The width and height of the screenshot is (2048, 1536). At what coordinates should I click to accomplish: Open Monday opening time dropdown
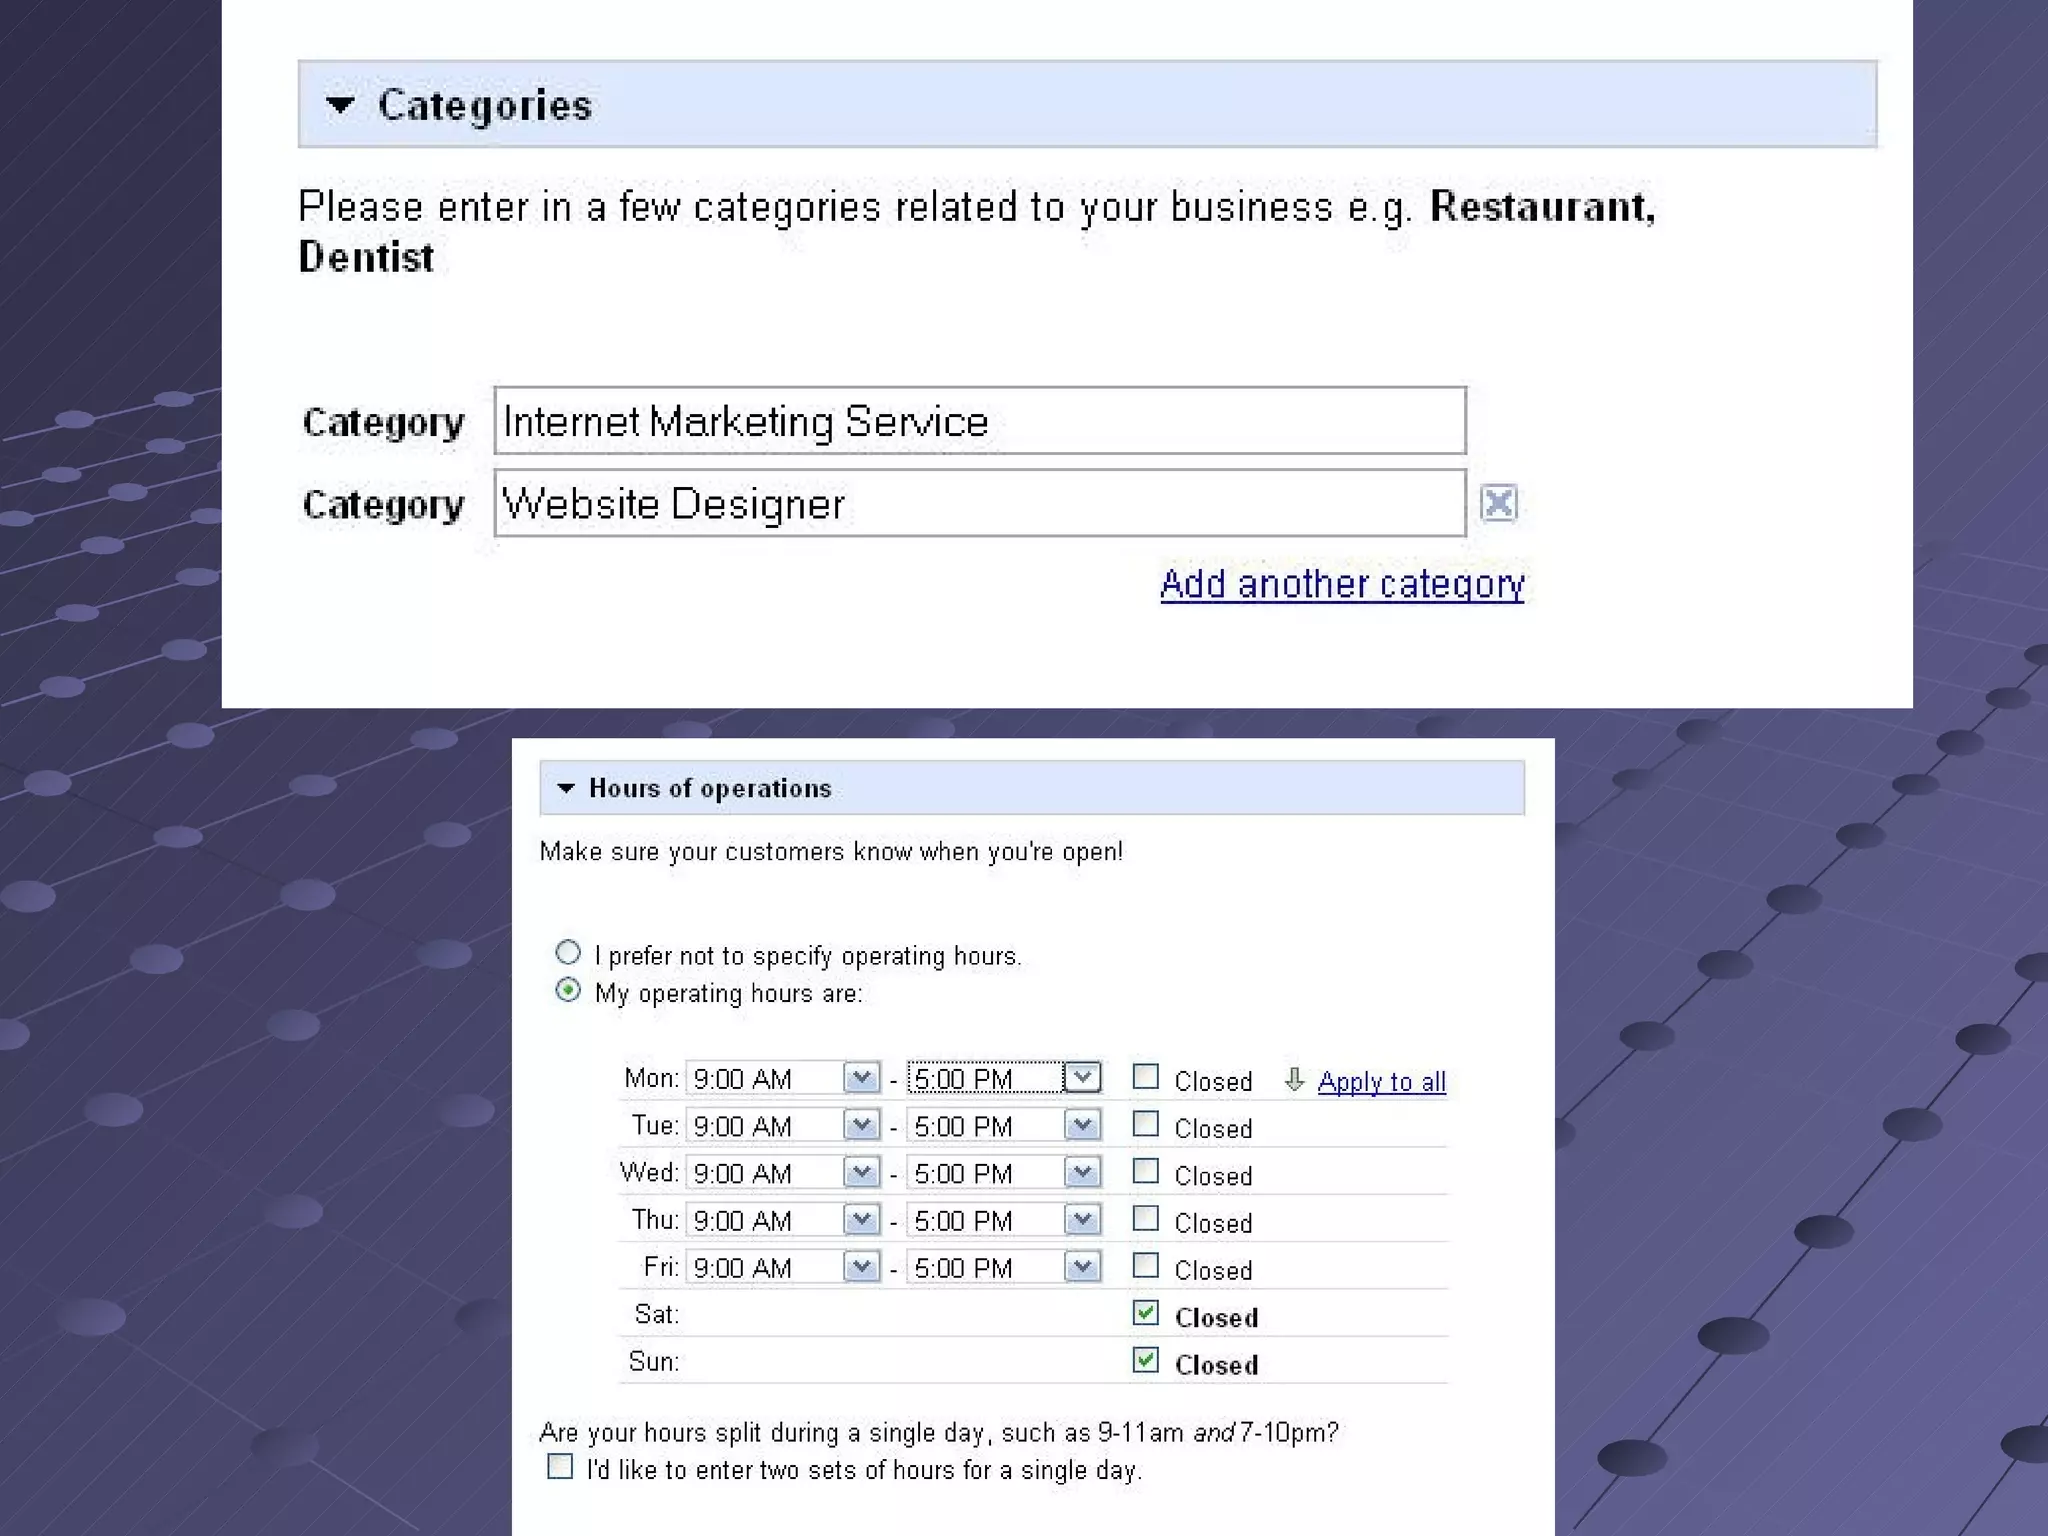click(861, 1077)
